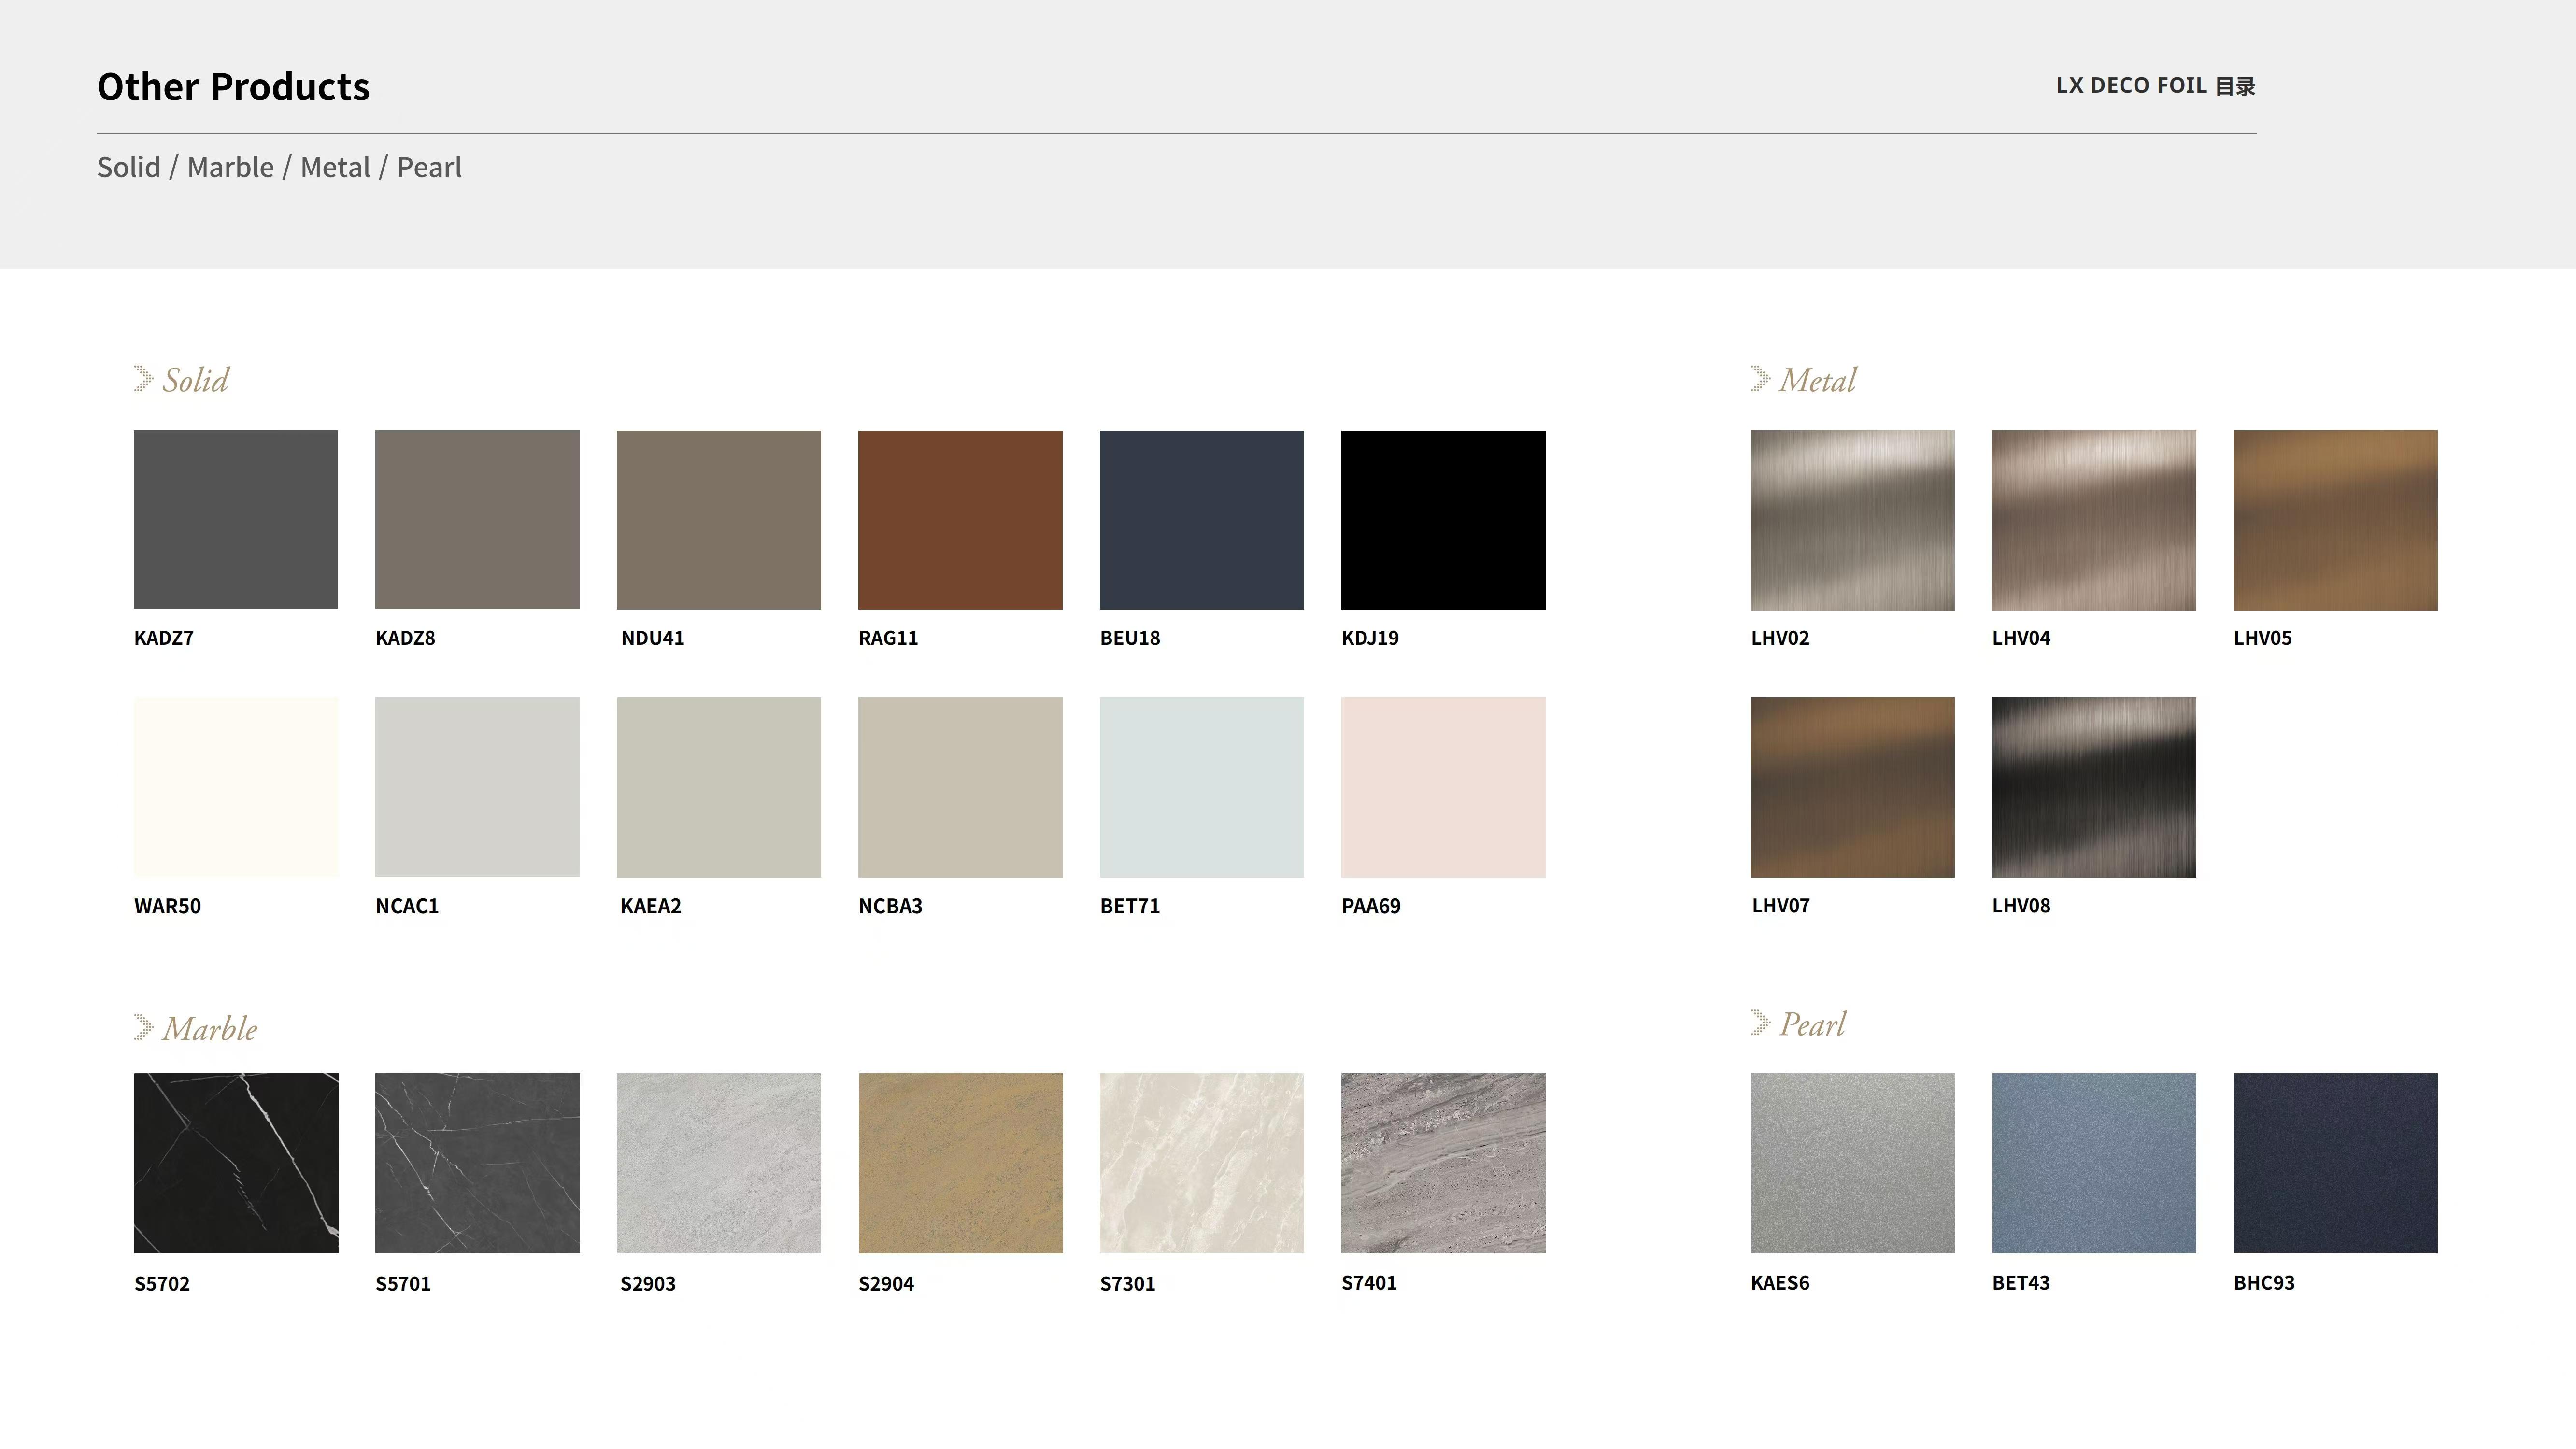
Task: Click the BHC93 code label
Action: tap(2264, 1283)
